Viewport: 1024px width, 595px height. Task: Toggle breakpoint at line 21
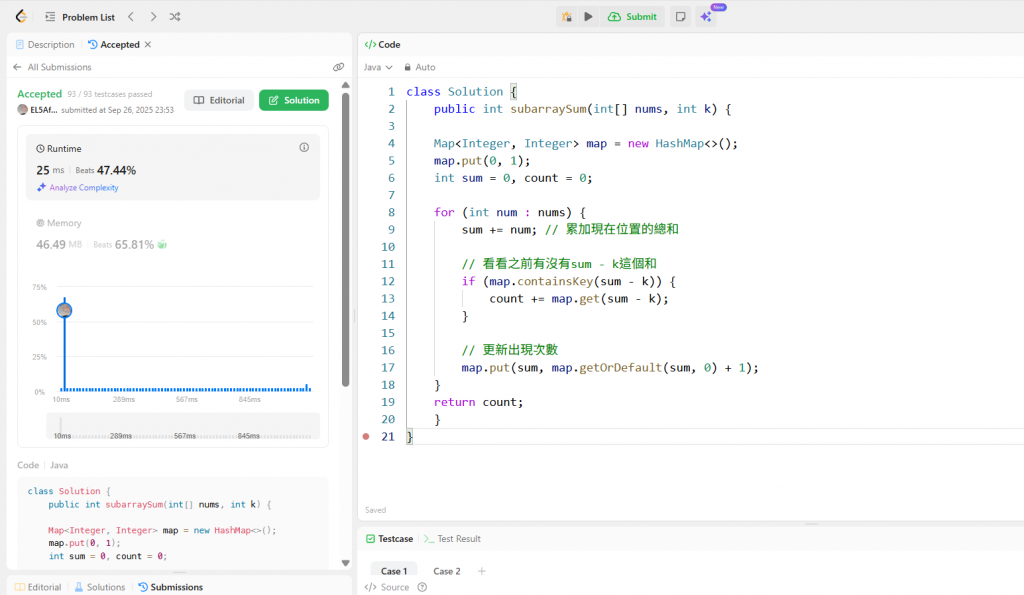click(x=366, y=436)
